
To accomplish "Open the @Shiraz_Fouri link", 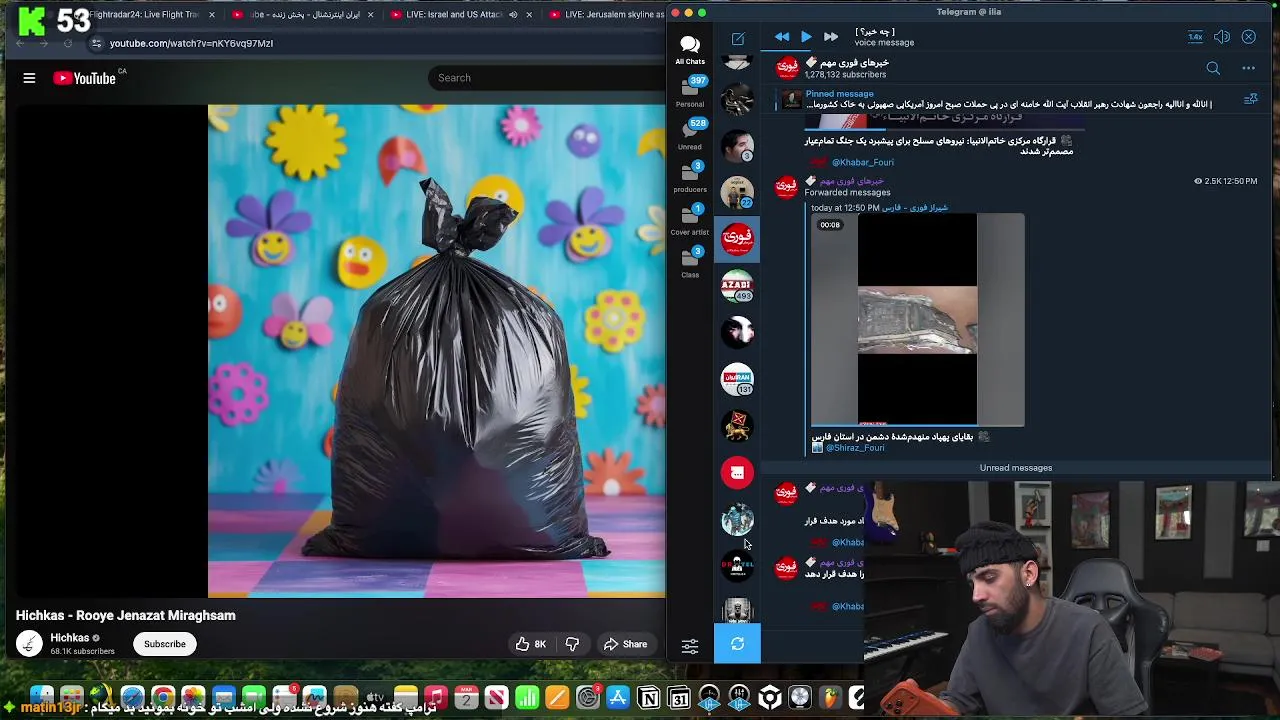I will point(855,448).
